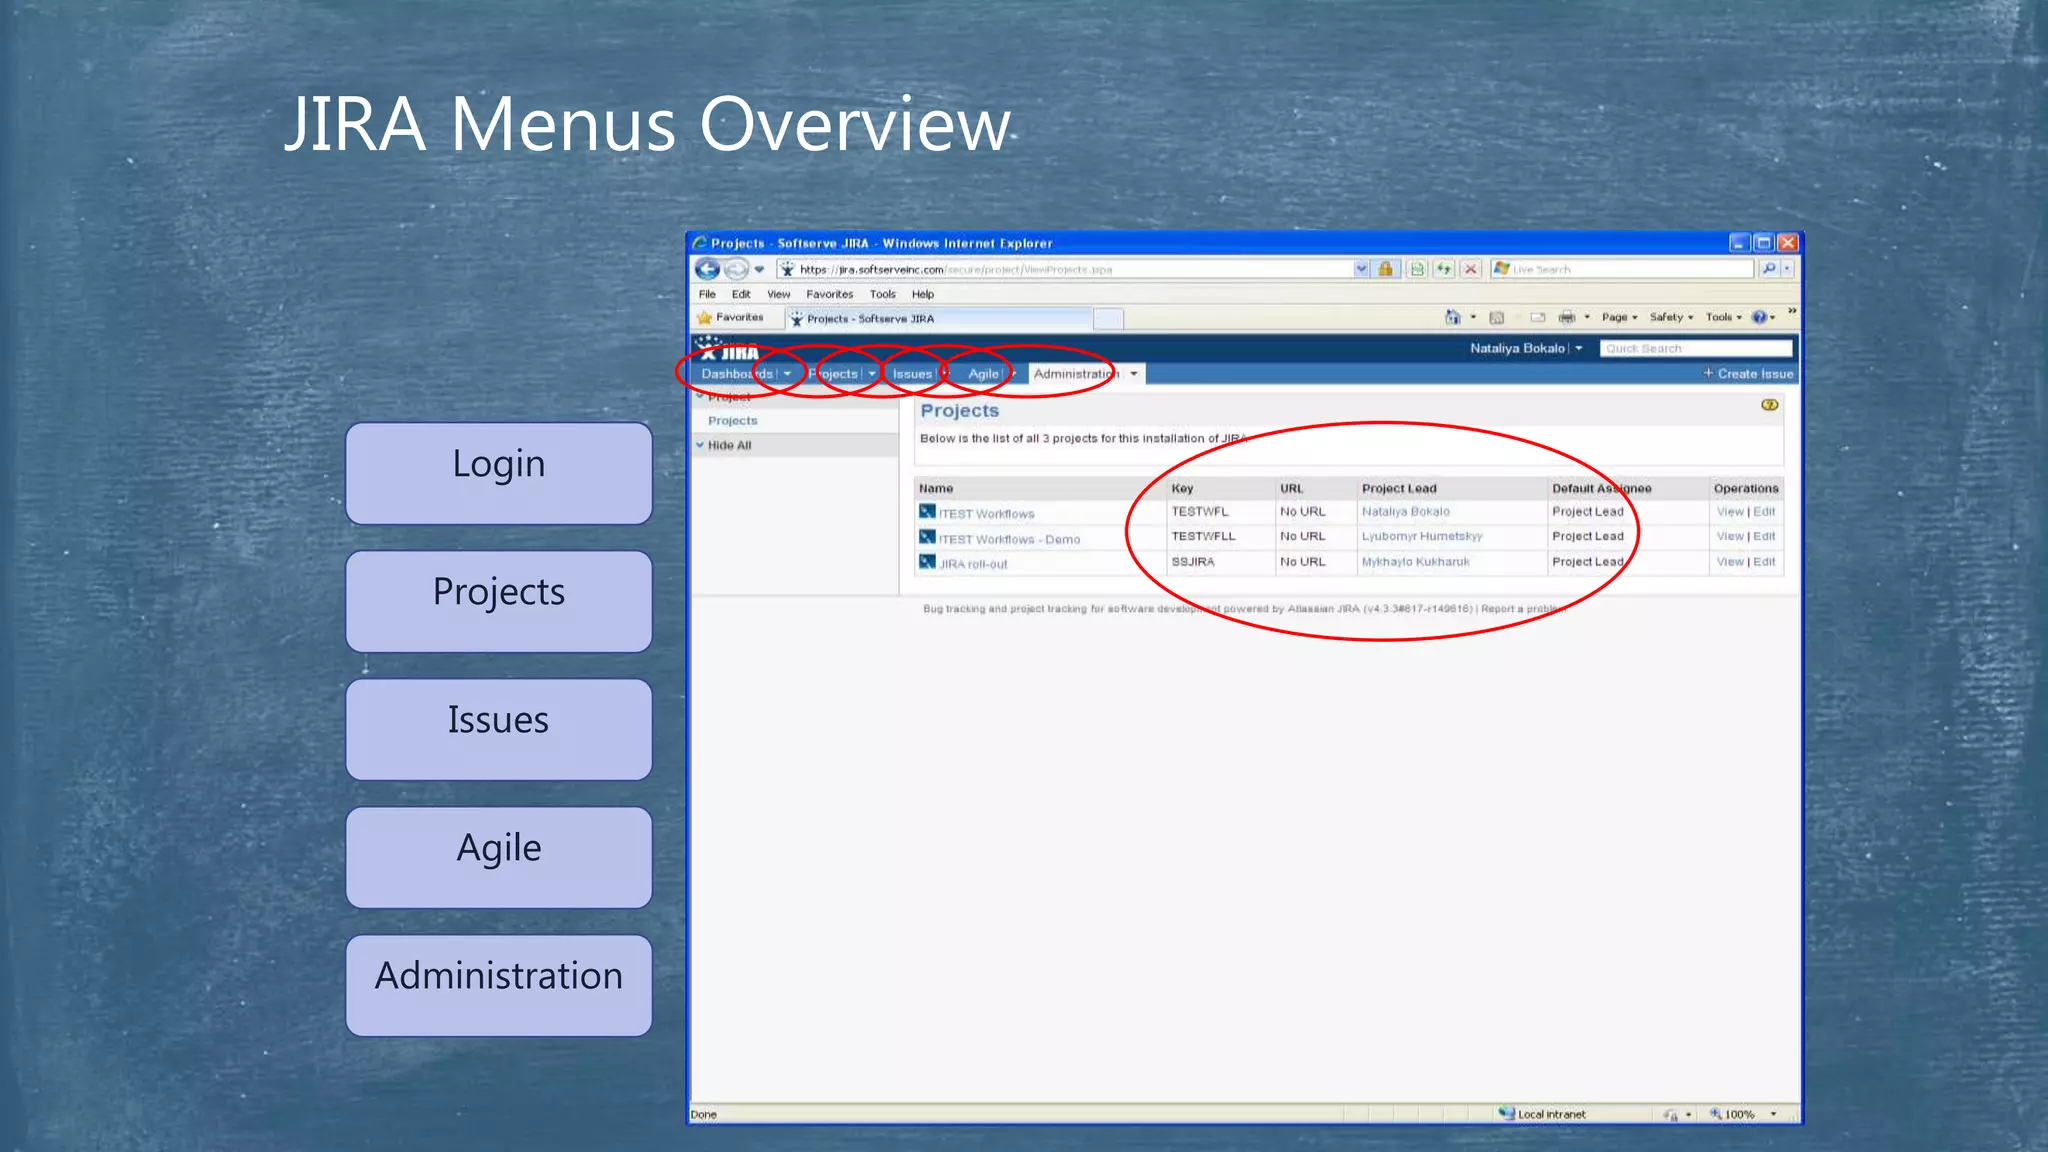2048x1152 pixels.
Task: Click Edit for the TESTWFLL row
Action: [1764, 536]
